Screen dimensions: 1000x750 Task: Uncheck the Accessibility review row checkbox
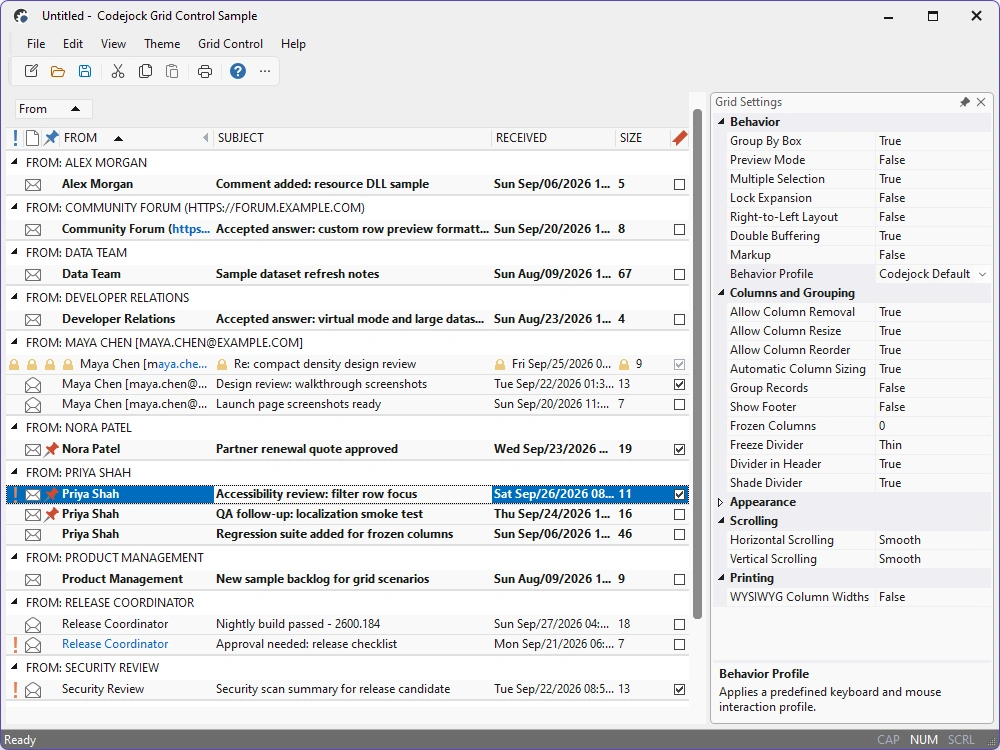(680, 495)
